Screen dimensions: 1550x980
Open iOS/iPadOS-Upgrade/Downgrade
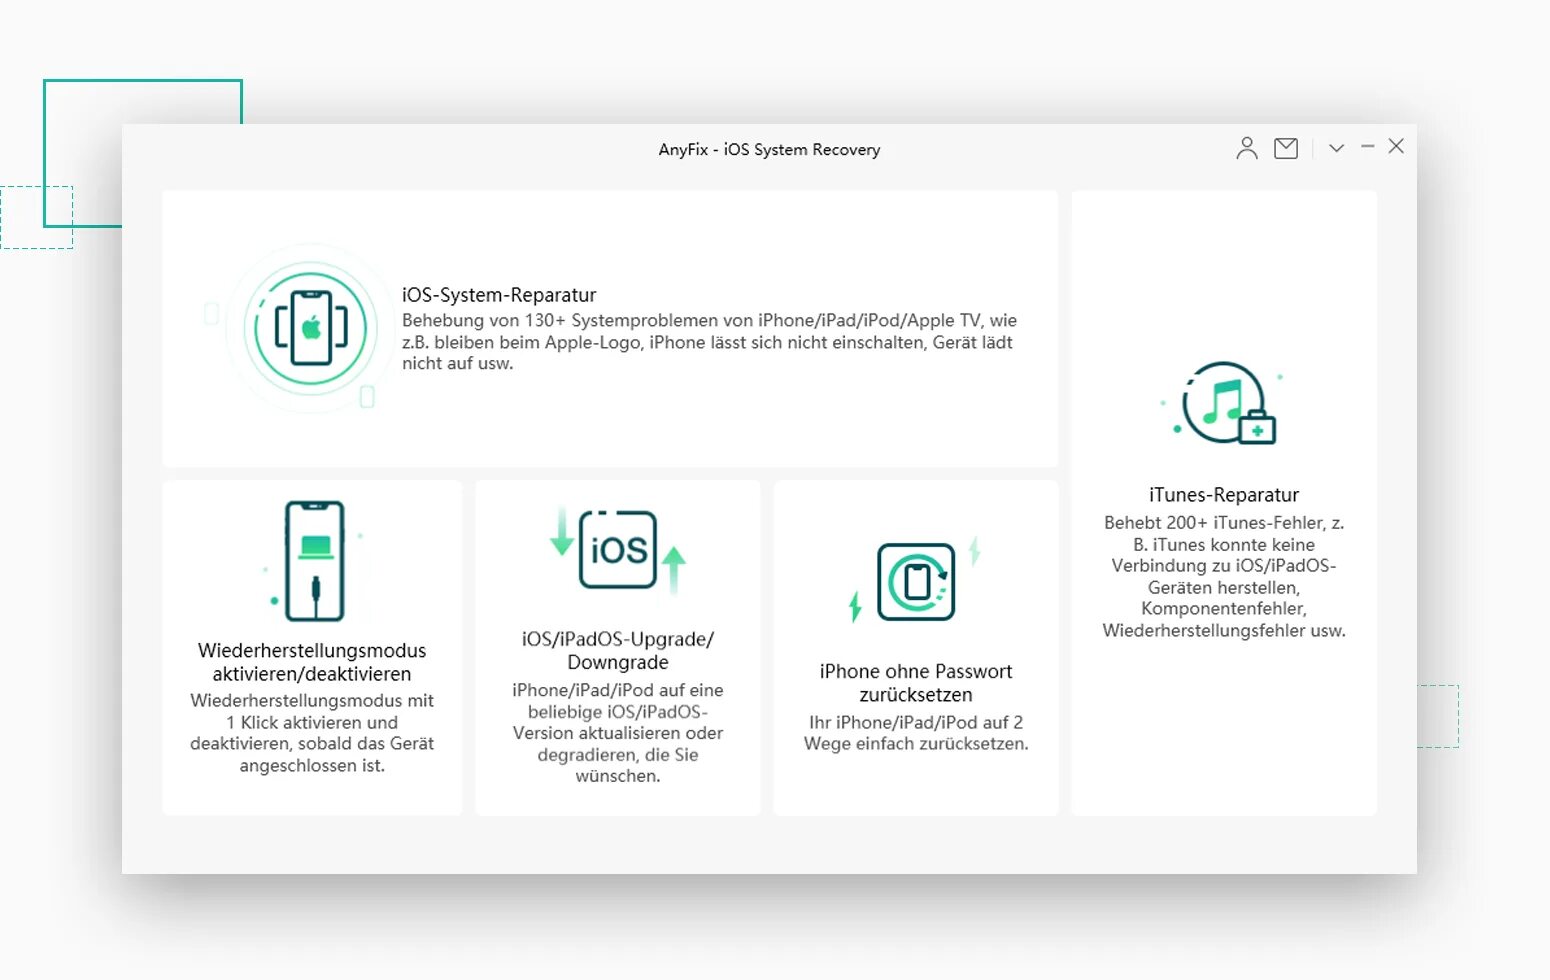(618, 650)
